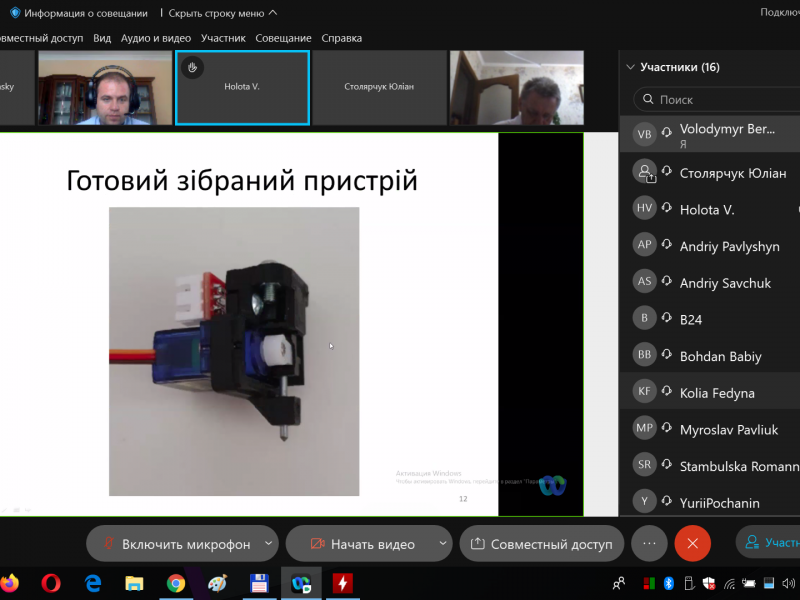Expand video options arrow next to Начать видео
The image size is (800, 600).
pos(443,544)
